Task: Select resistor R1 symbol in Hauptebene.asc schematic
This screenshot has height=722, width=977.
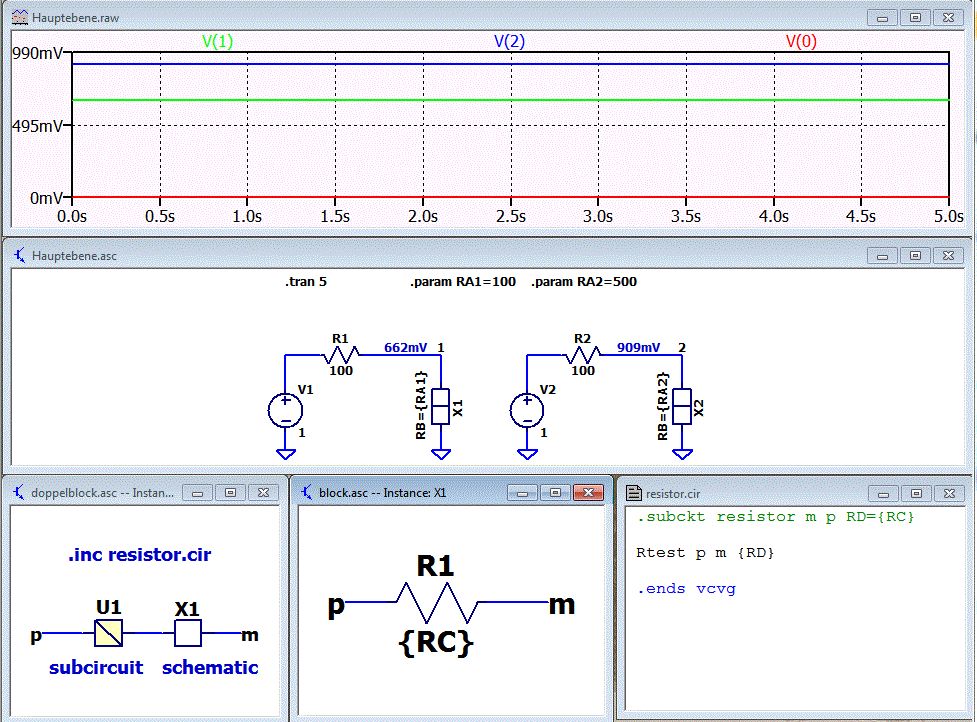Action: click(x=340, y=355)
